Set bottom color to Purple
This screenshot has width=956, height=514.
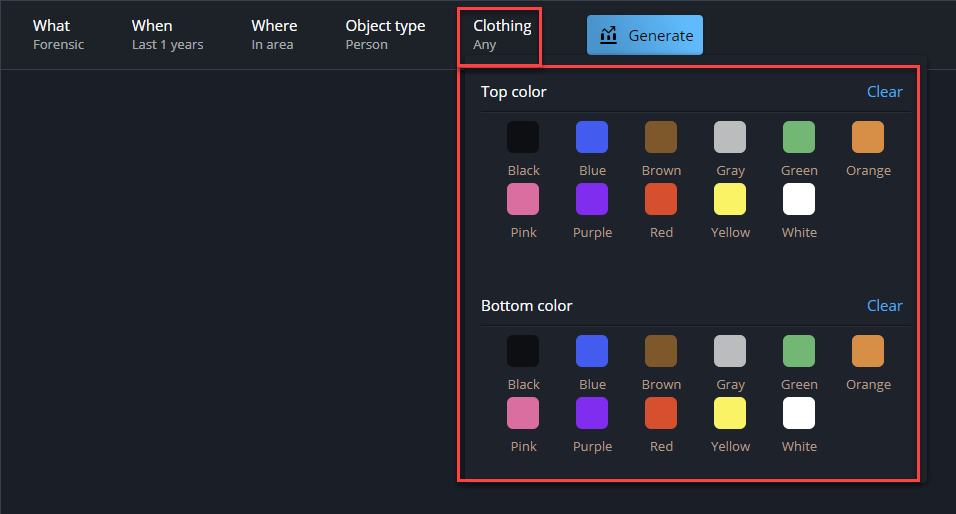coord(592,413)
